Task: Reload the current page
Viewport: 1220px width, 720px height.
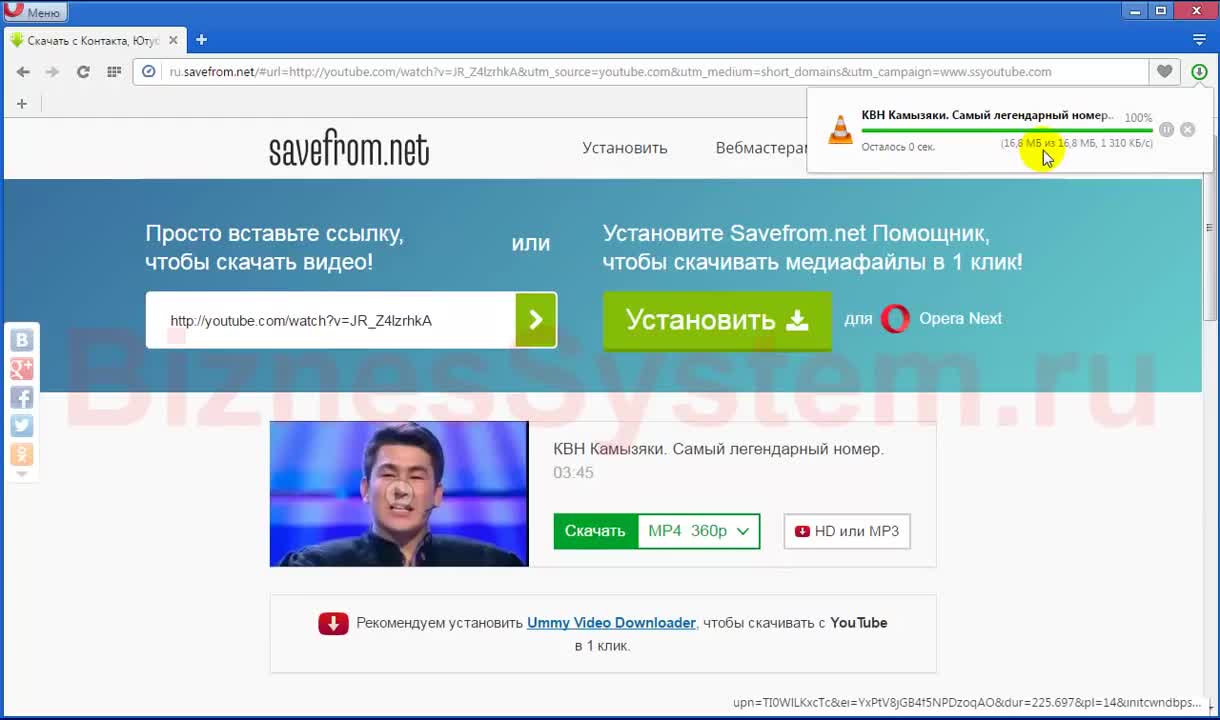Action: [83, 72]
